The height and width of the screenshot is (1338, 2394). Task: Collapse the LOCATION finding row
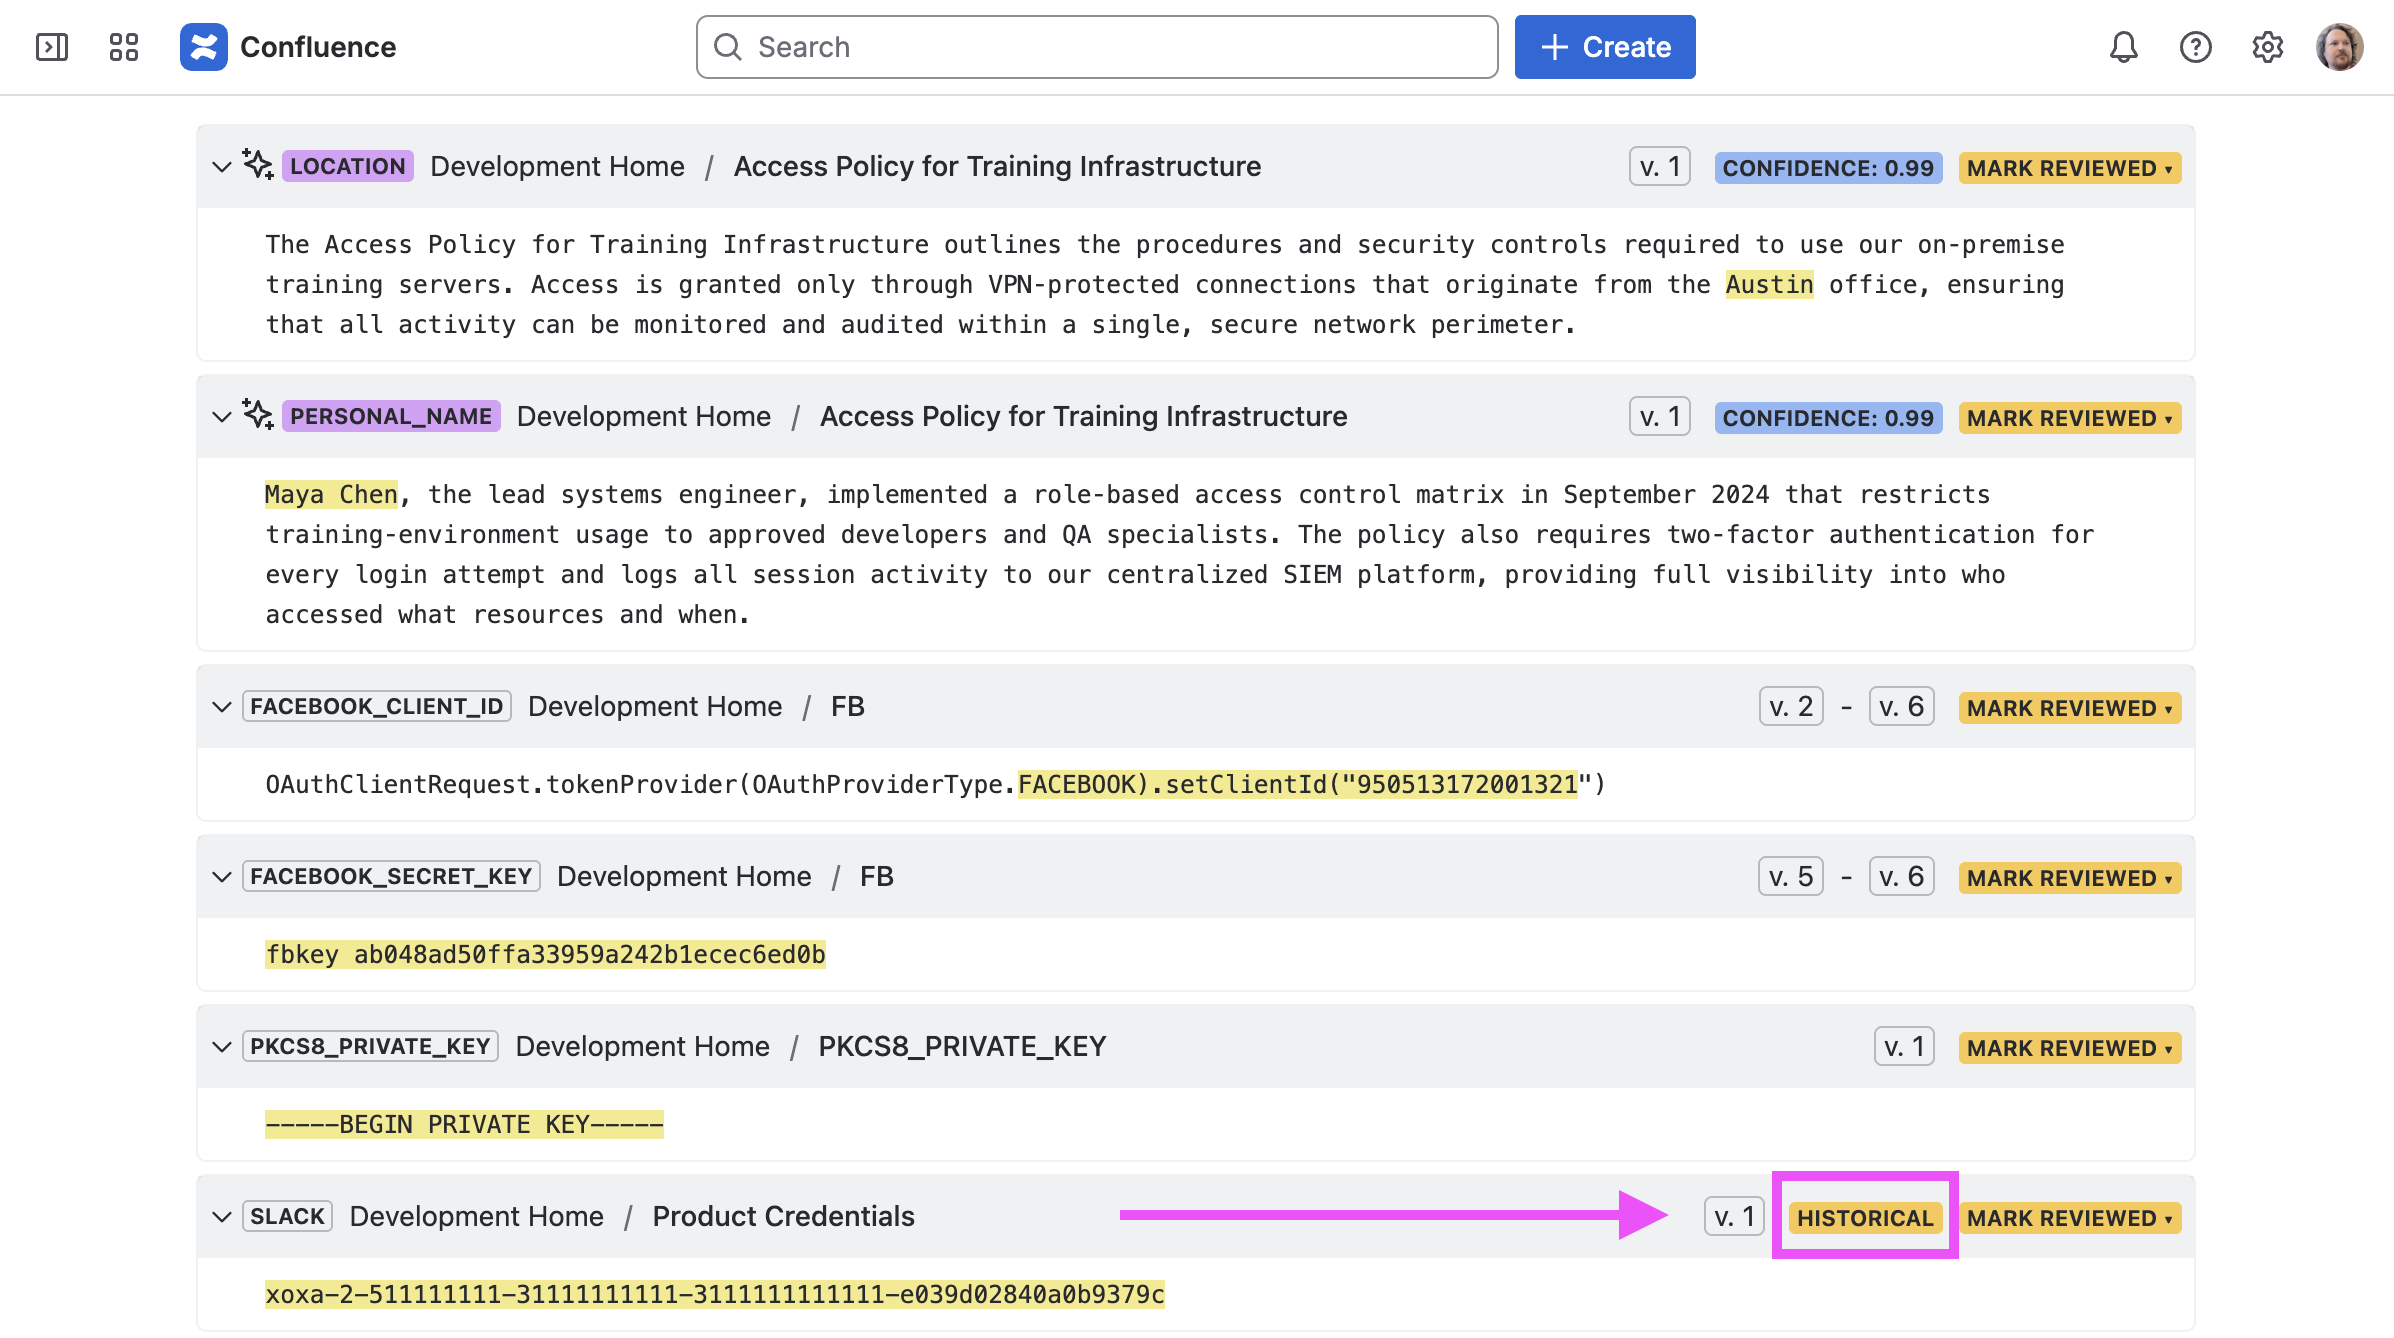[x=222, y=167]
